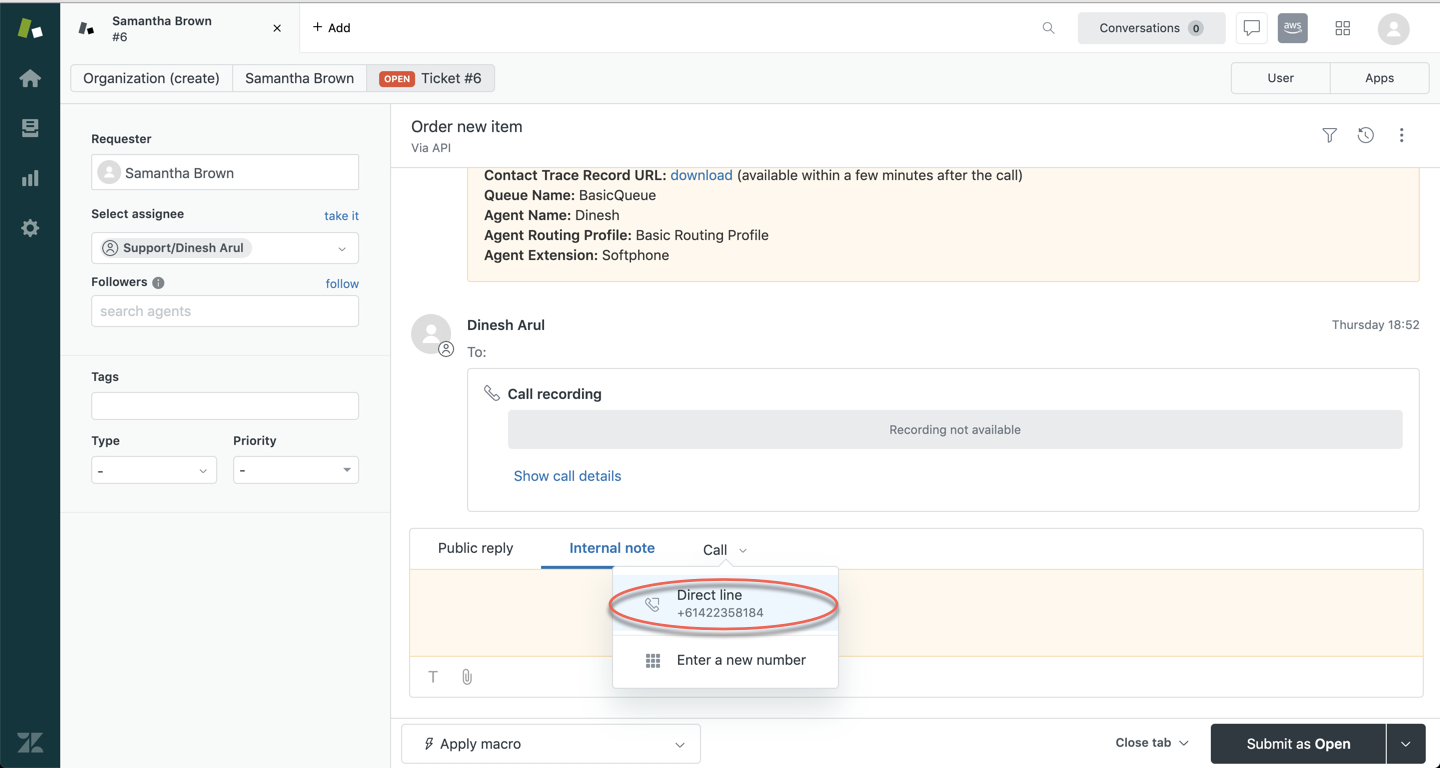This screenshot has height=768, width=1440.
Task: Open the Home icon in sidebar
Action: click(30, 78)
